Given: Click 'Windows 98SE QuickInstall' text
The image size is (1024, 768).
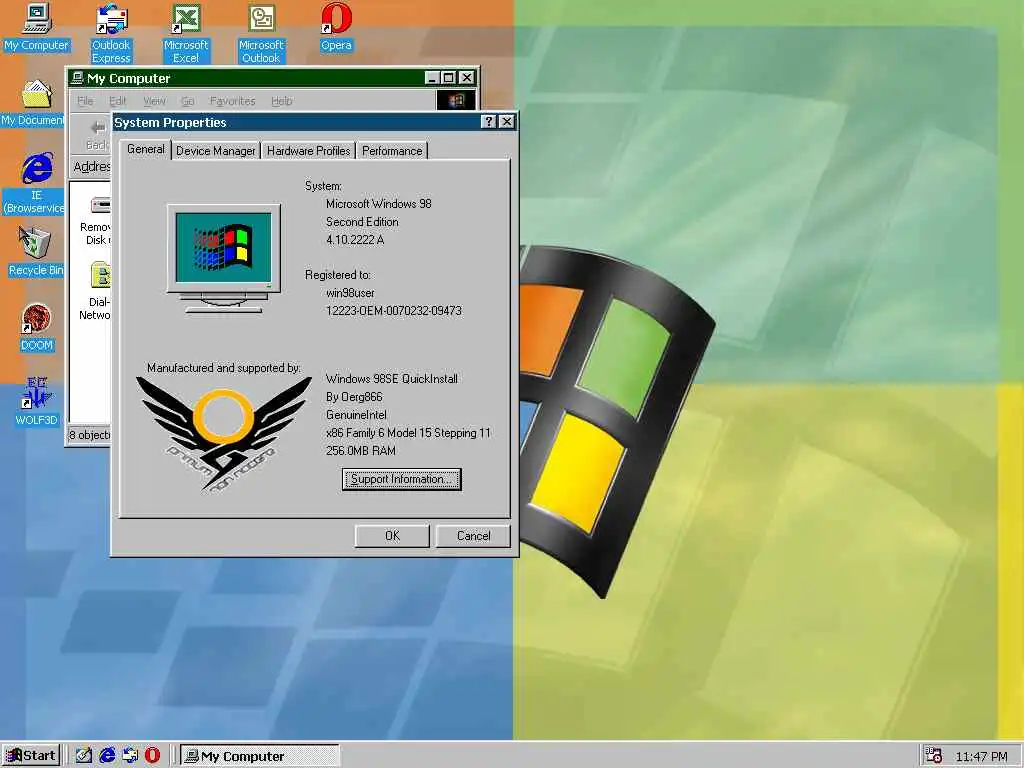Looking at the screenshot, I should point(392,379).
